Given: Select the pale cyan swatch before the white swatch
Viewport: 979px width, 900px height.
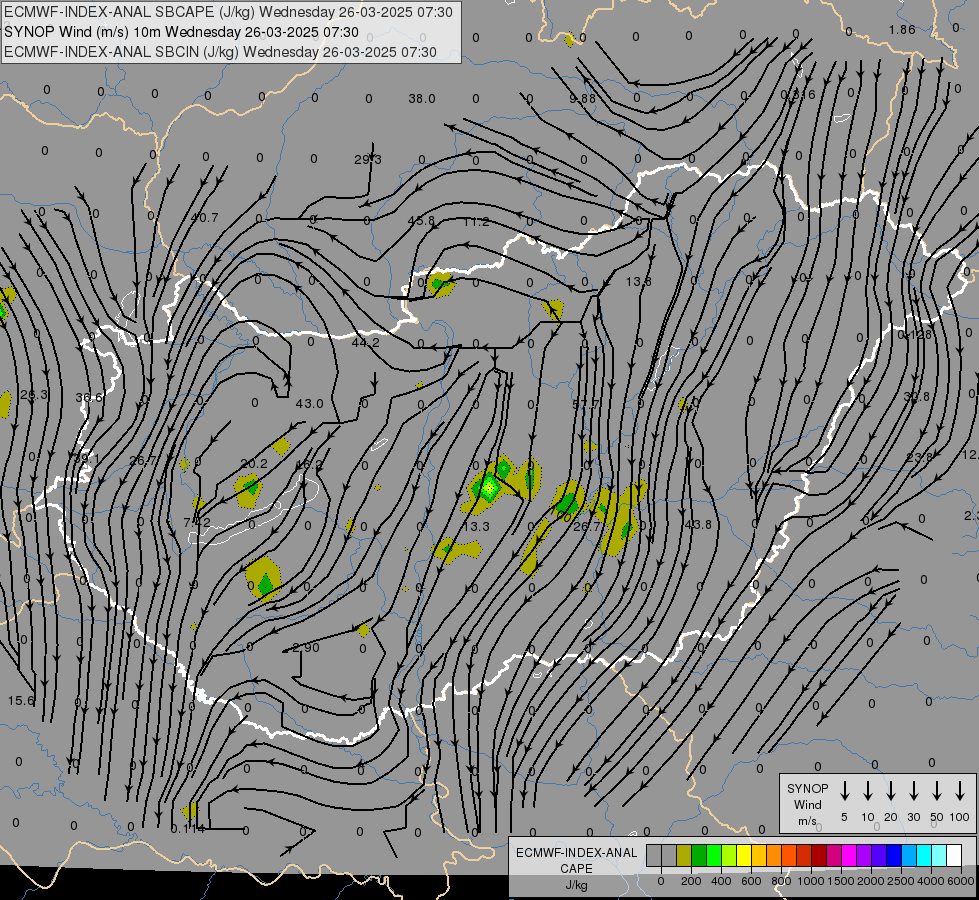Looking at the screenshot, I should click(939, 856).
